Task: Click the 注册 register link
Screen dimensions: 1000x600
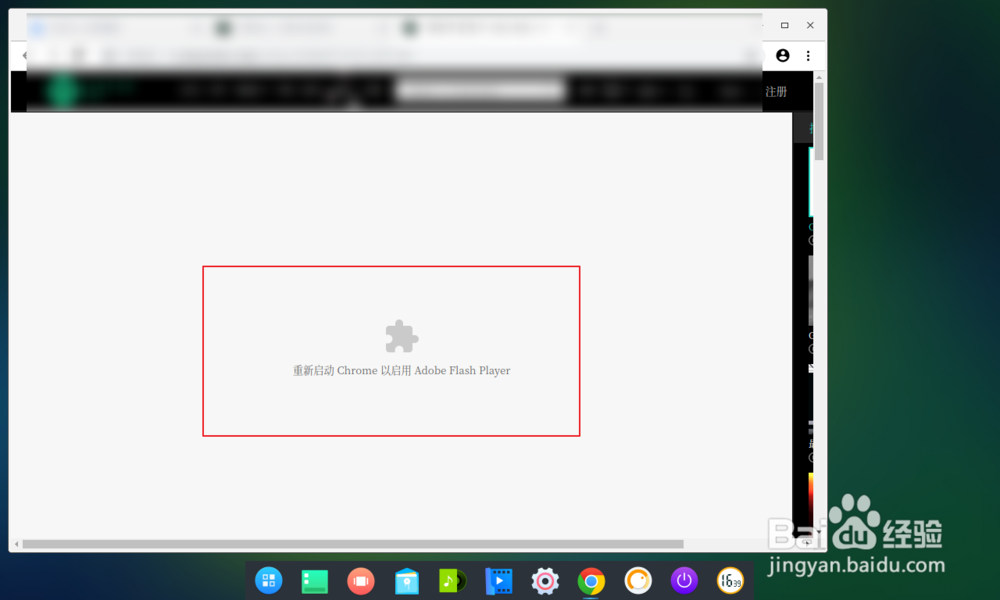Action: (776, 92)
